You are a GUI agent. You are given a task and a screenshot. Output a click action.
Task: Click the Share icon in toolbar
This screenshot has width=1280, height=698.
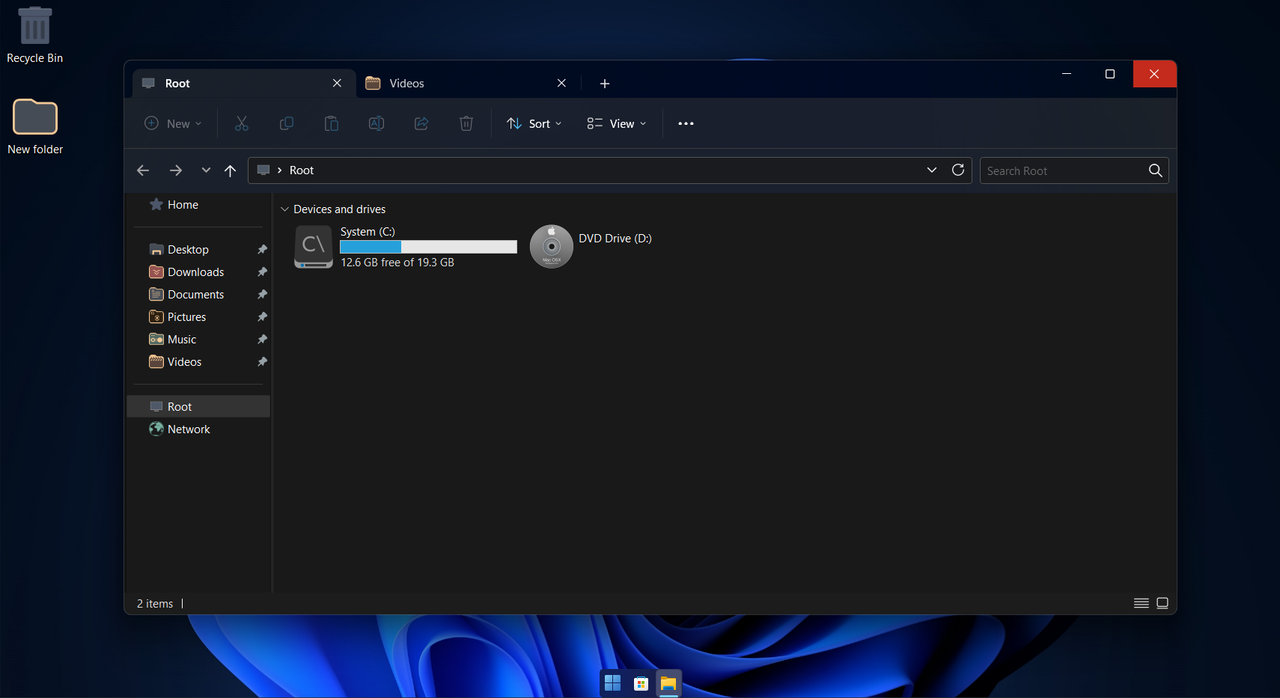point(421,123)
